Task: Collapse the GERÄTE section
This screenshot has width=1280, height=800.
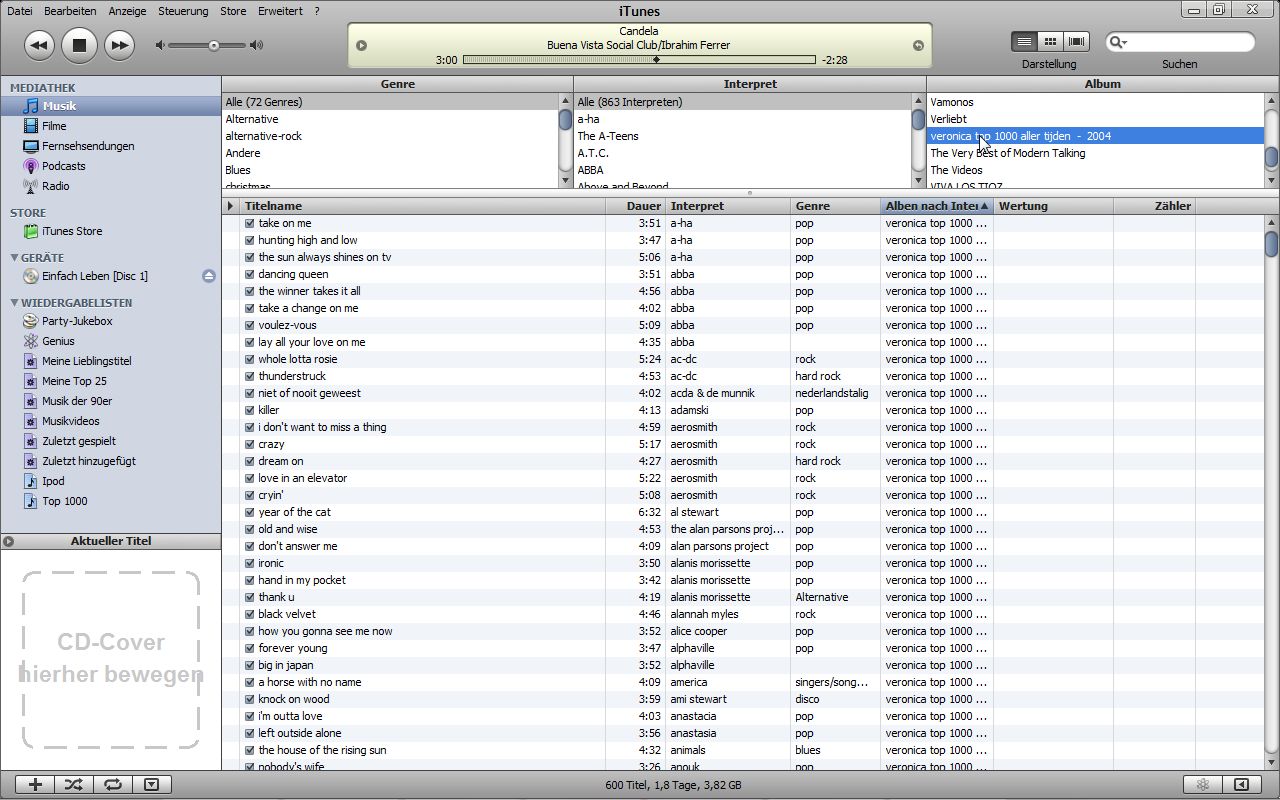Action: pyautogui.click(x=14, y=257)
